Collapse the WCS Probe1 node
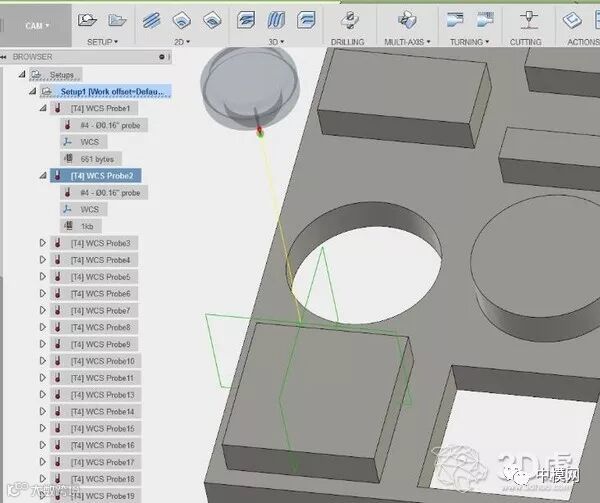Viewport: 600px width, 503px height. click(x=43, y=108)
